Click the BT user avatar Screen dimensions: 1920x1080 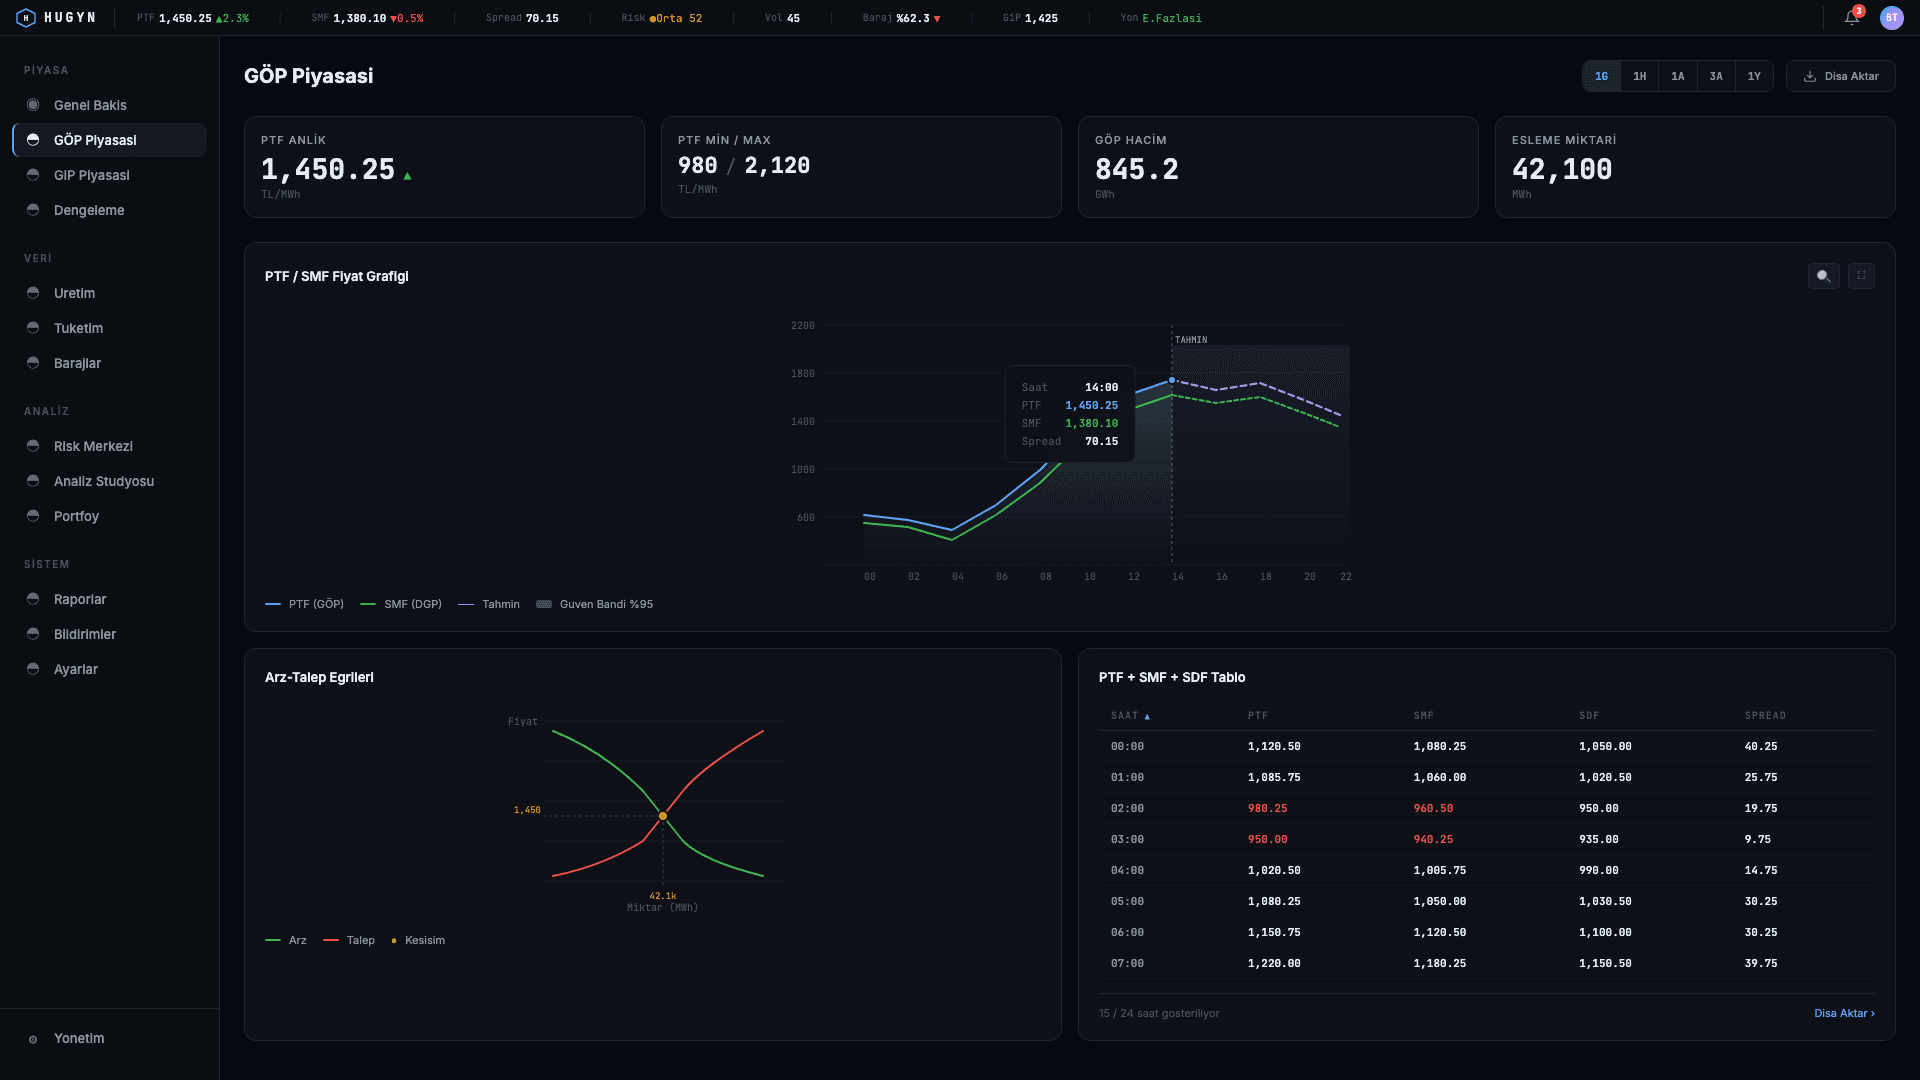click(x=1891, y=18)
